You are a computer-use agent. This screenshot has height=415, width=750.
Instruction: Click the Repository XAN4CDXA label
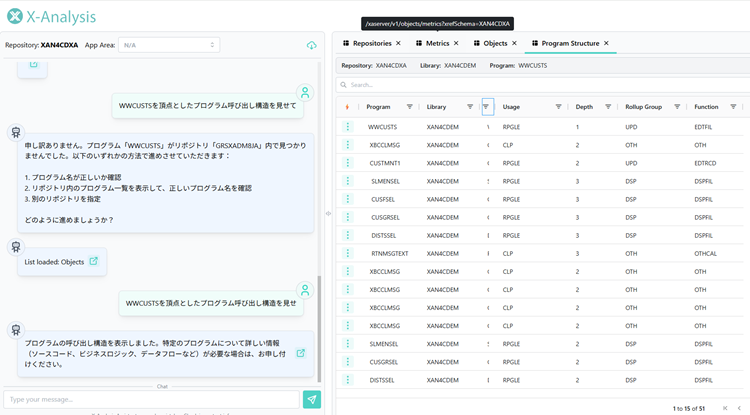click(x=42, y=45)
